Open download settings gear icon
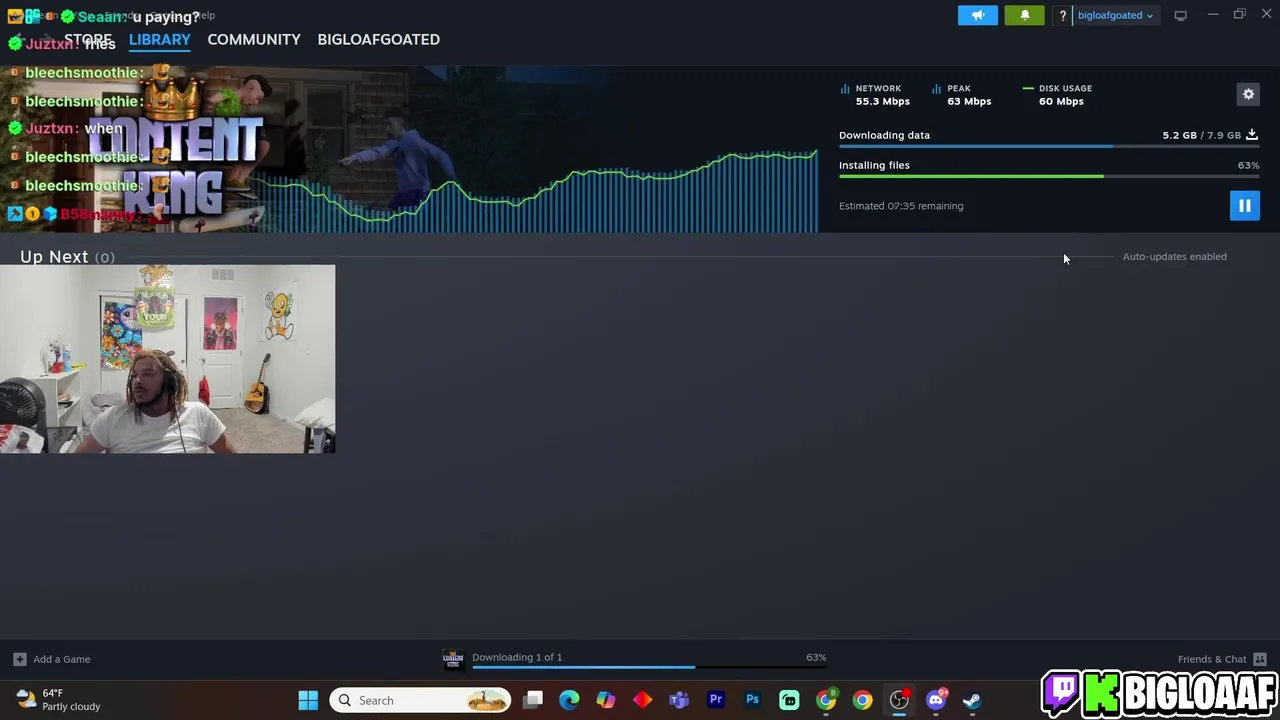 [1248, 94]
